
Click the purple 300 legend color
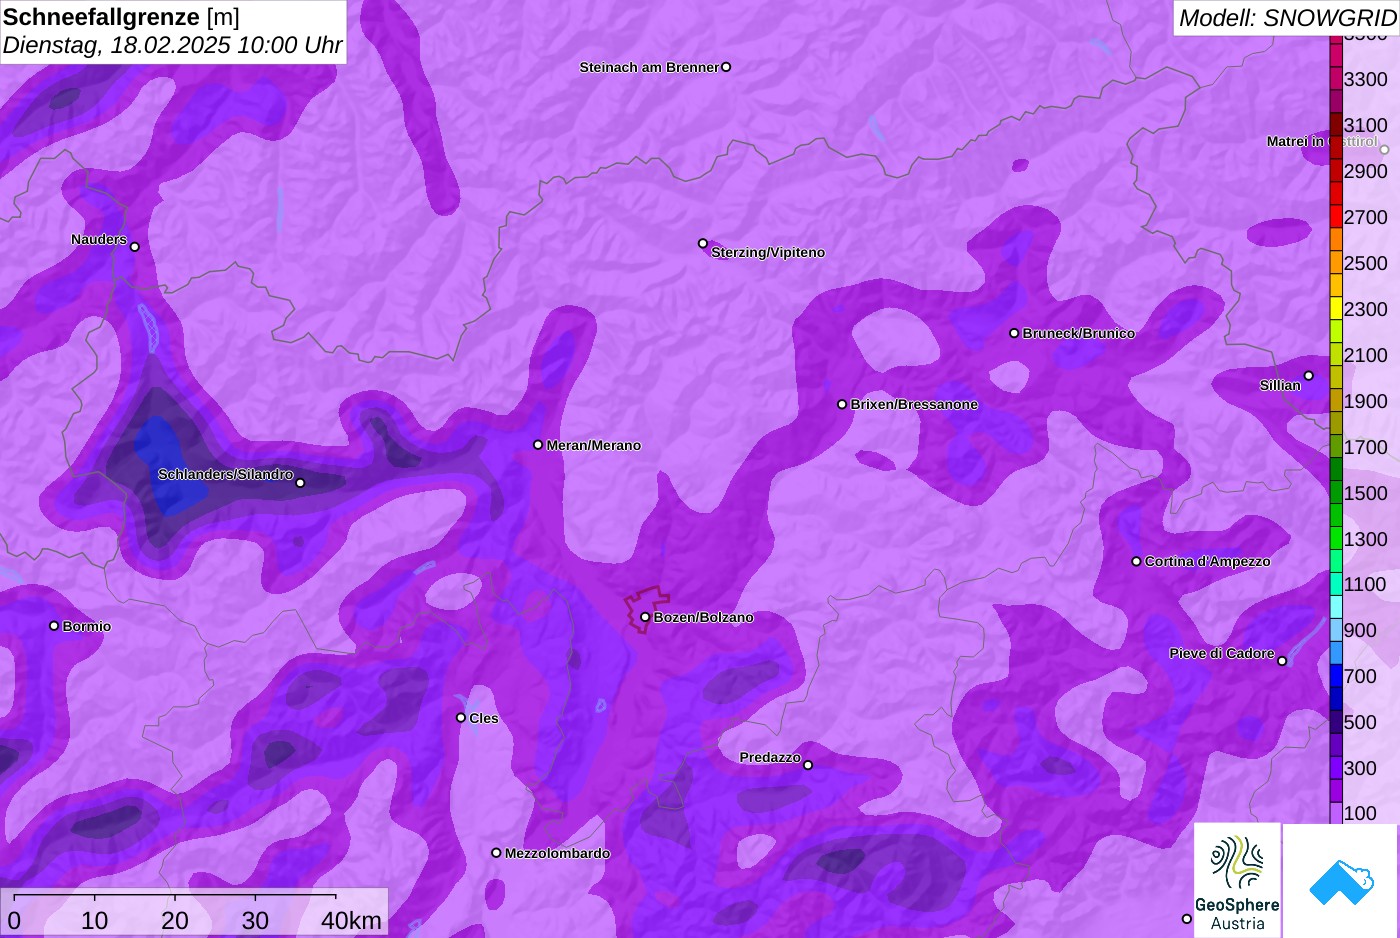pyautogui.click(x=1336, y=768)
